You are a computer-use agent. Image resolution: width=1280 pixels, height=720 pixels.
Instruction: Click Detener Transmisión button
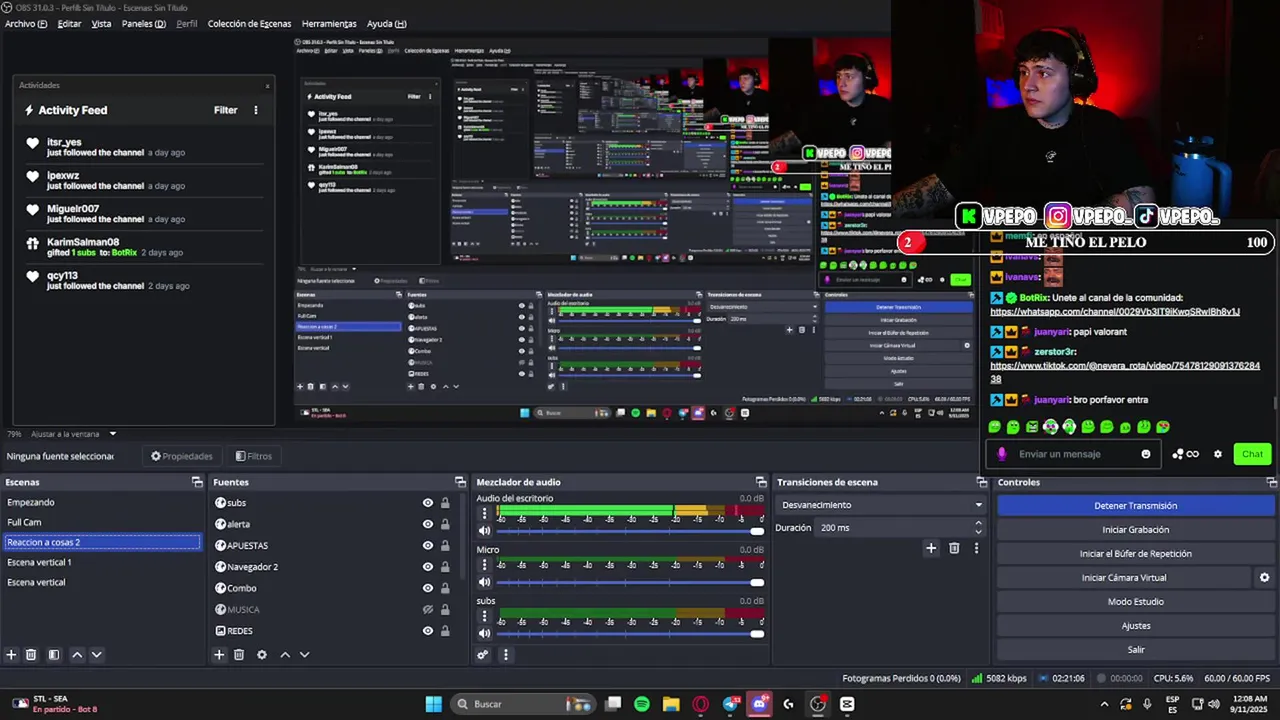[x=1135, y=506]
